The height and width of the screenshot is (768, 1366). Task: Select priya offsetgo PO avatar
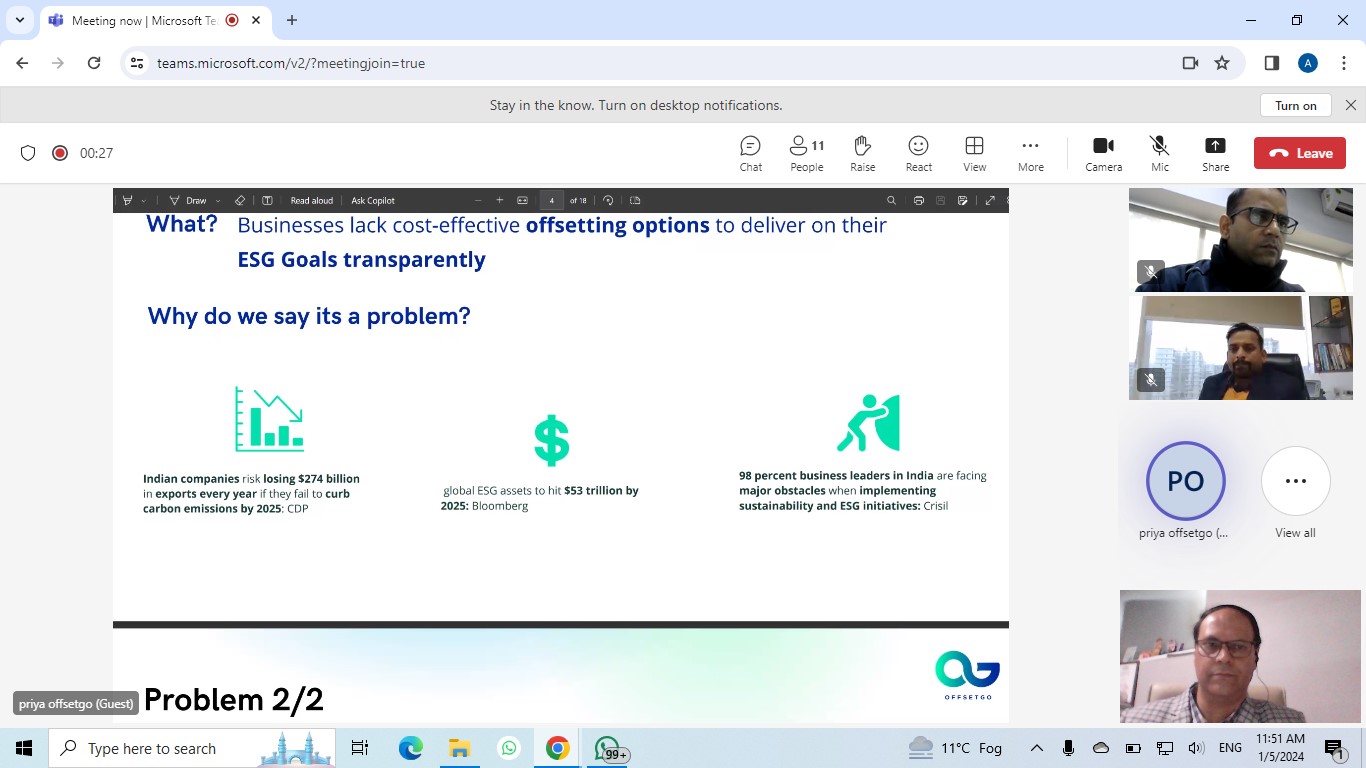pos(1185,481)
